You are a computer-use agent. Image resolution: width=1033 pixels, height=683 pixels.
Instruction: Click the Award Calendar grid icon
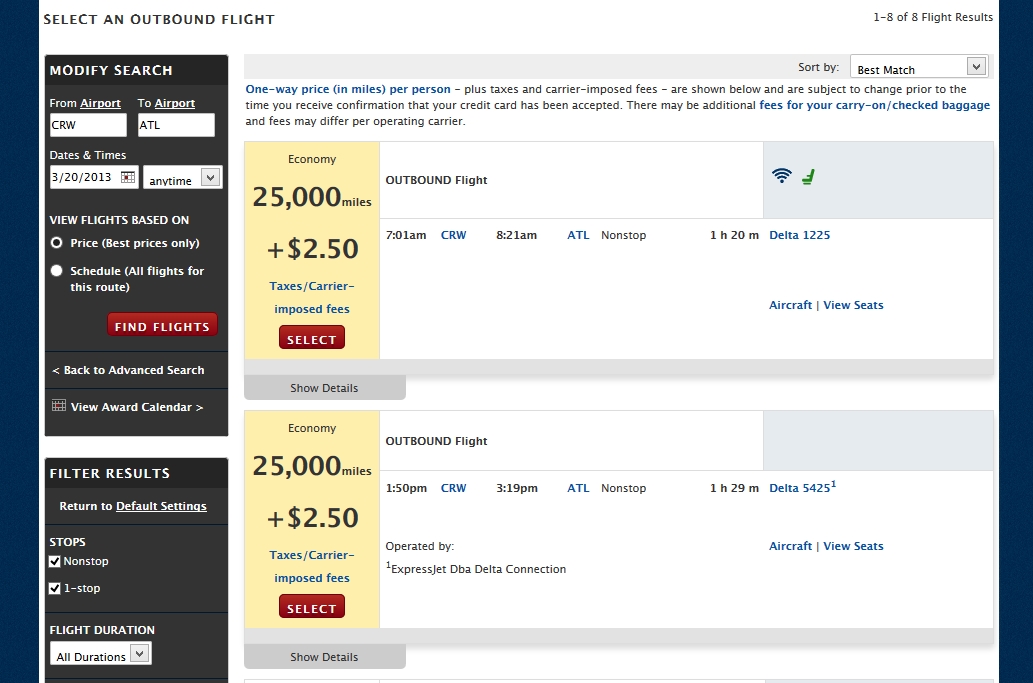coord(59,406)
